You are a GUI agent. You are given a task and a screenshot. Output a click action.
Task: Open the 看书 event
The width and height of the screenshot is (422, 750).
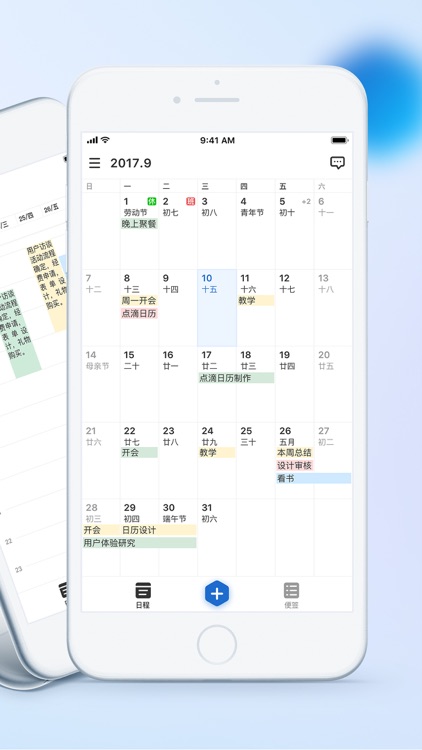313,478
